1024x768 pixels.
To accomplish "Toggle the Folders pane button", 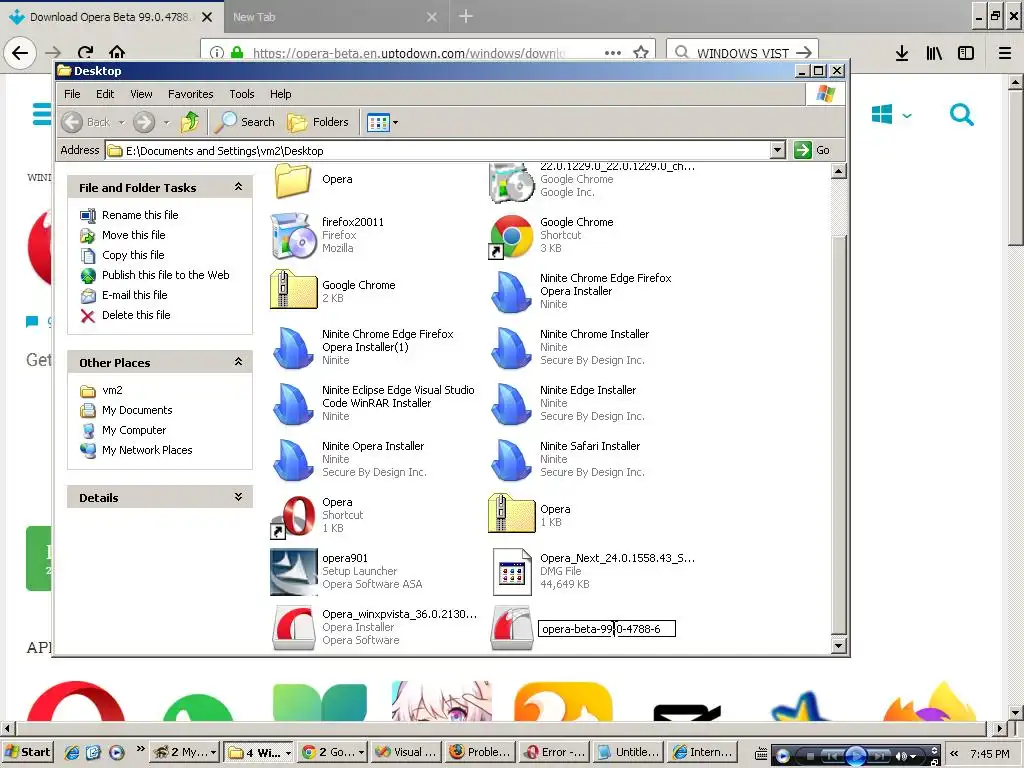I will pos(318,122).
